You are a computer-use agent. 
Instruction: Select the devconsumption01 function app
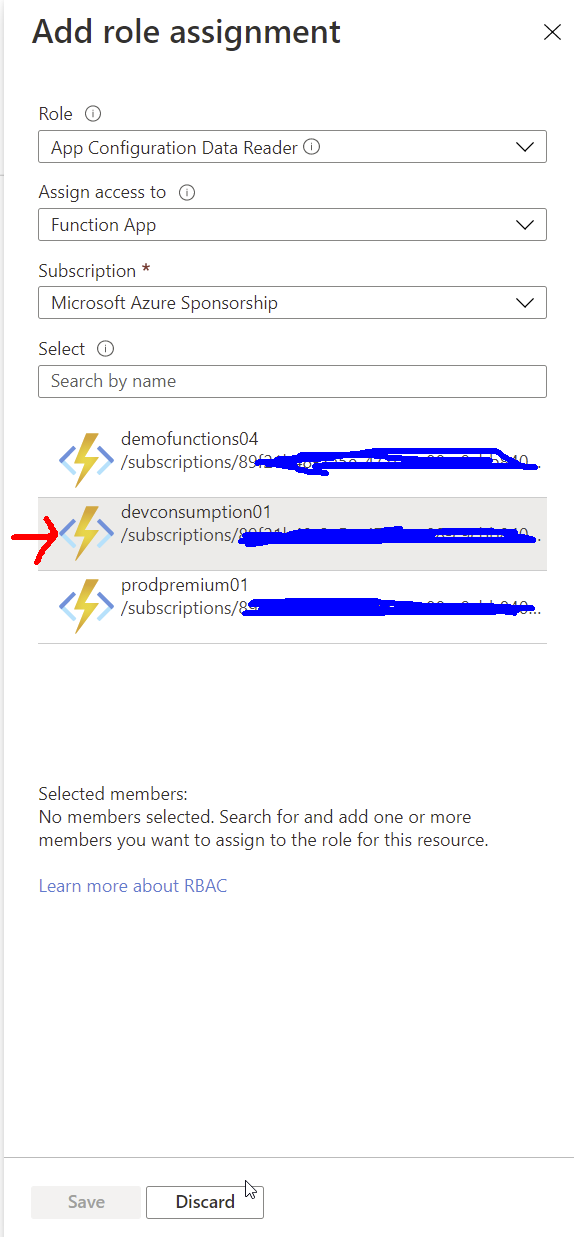pyautogui.click(x=292, y=533)
